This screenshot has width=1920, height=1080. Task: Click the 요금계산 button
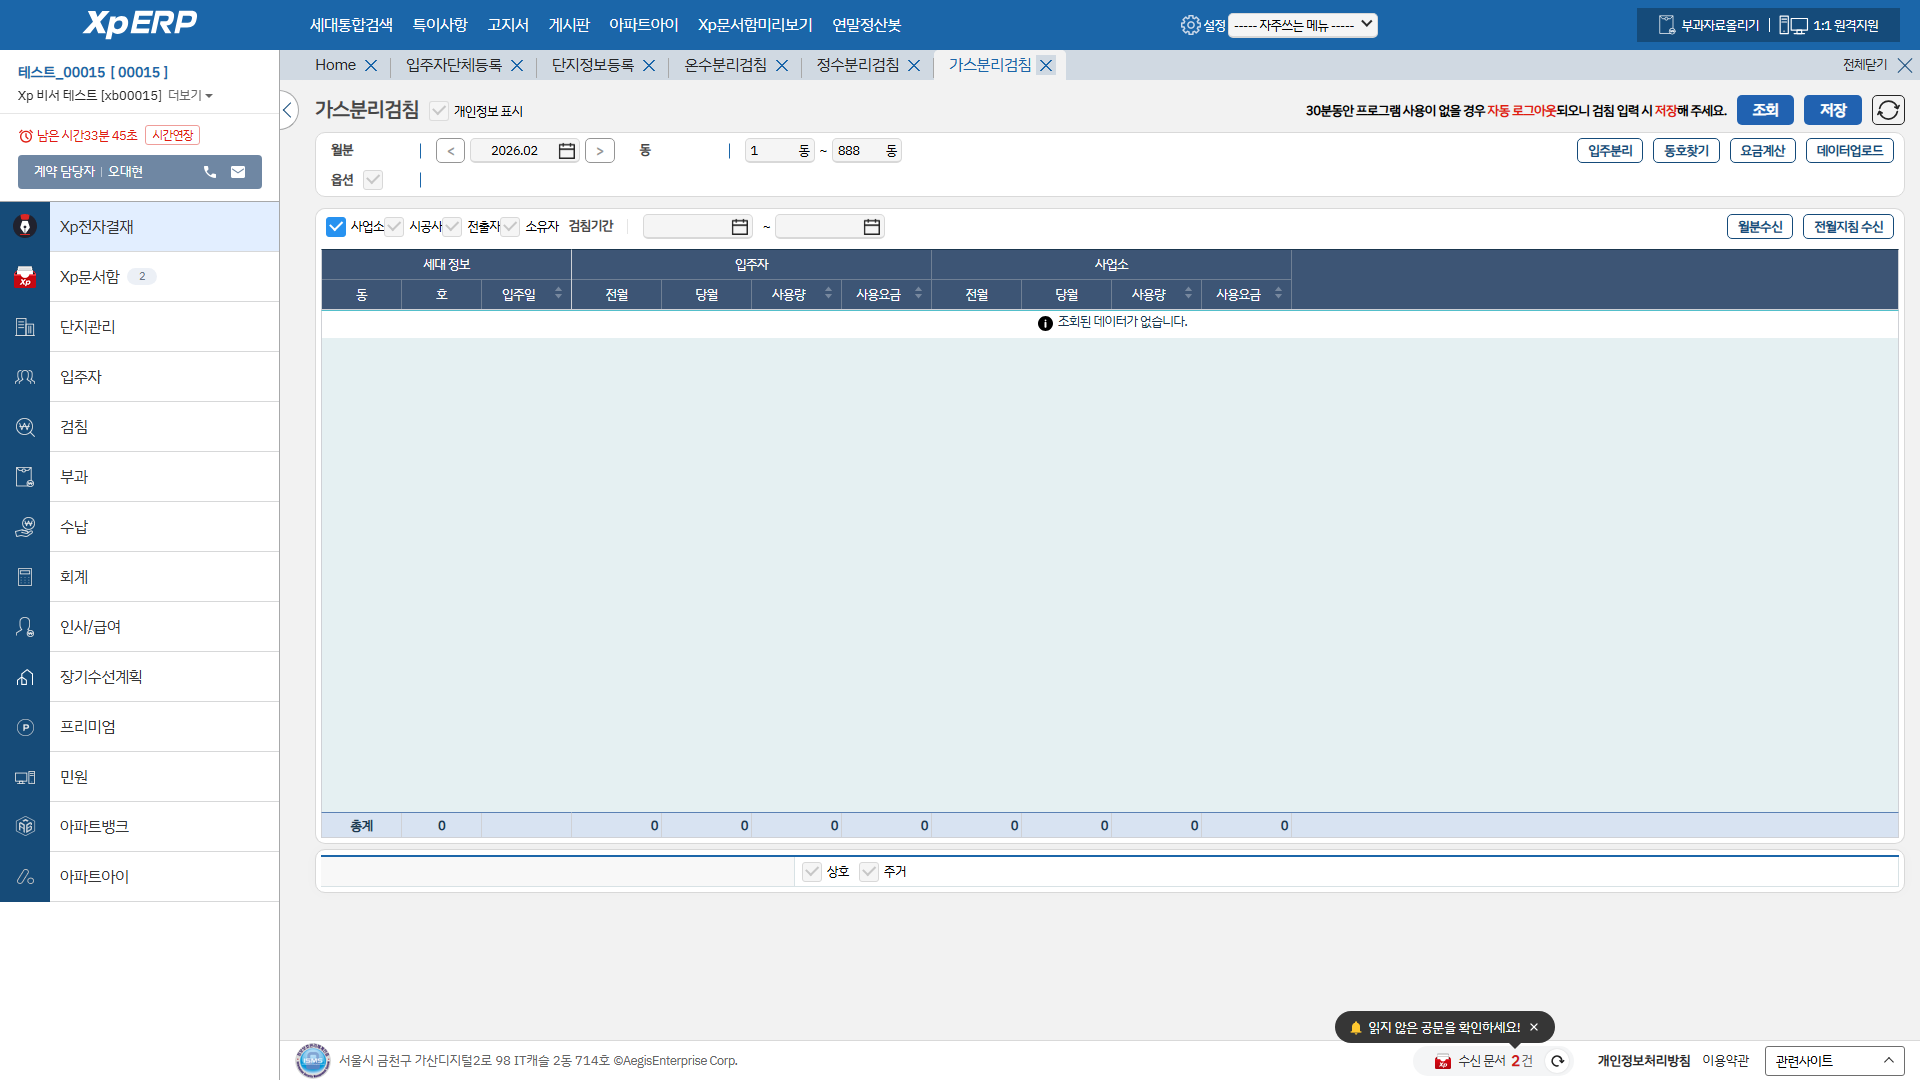click(x=1762, y=151)
